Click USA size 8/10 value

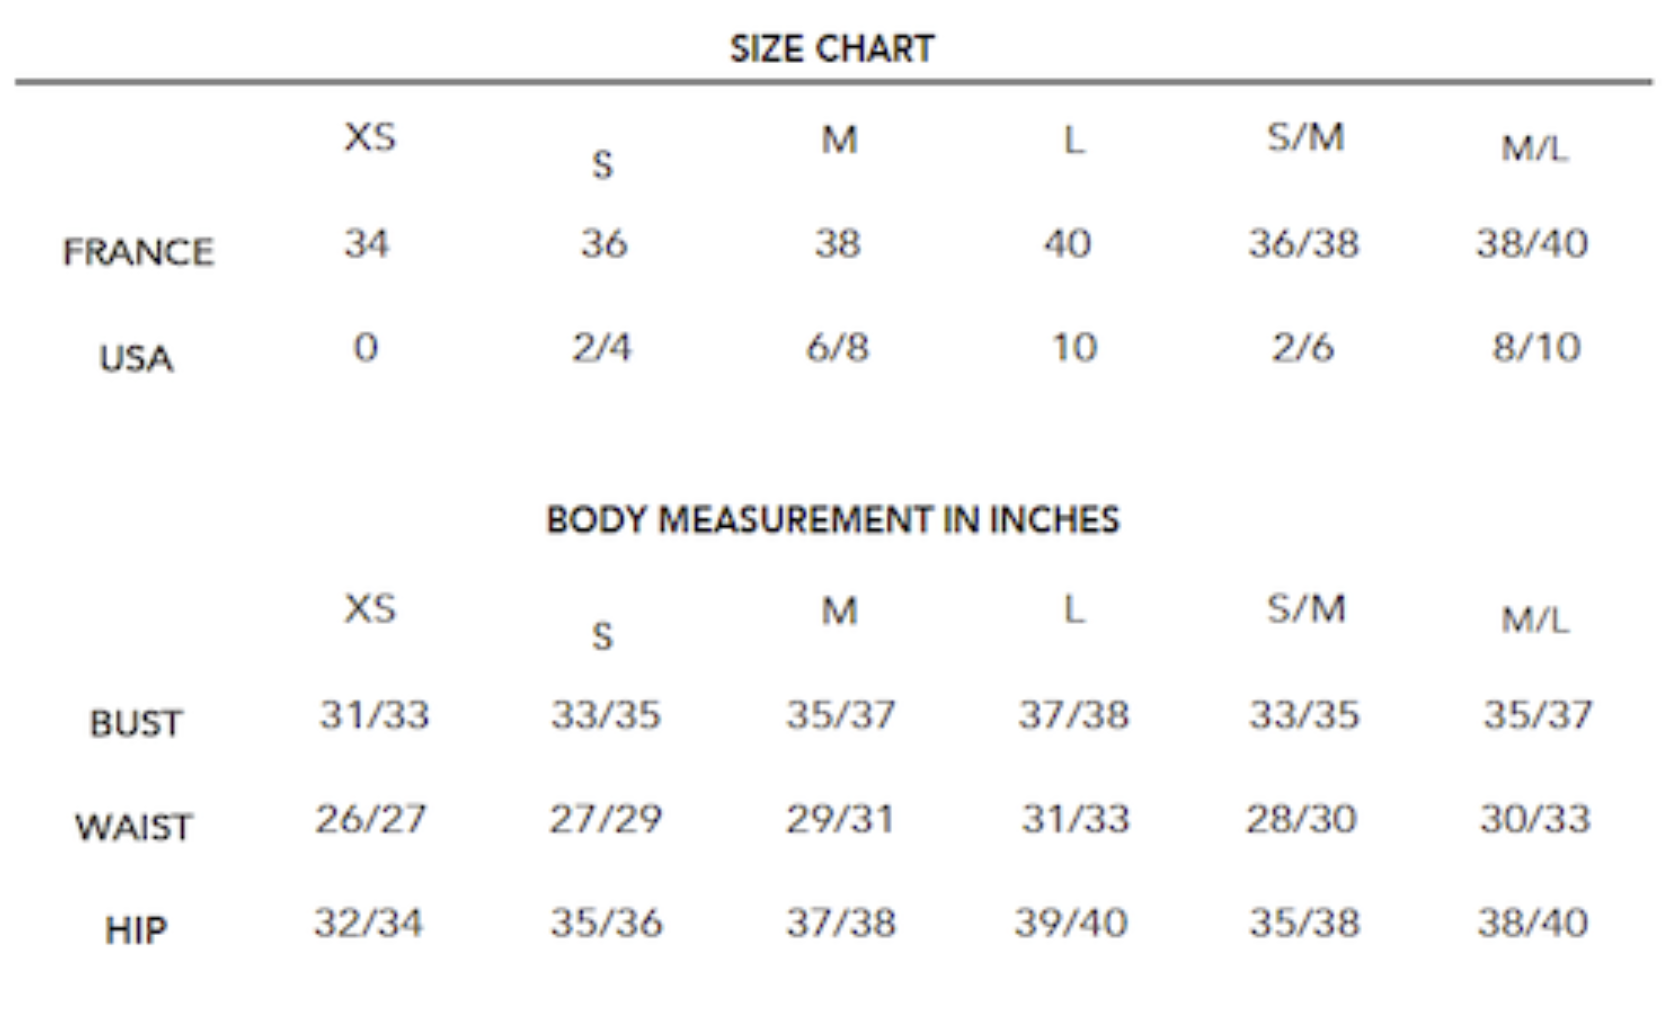click(1536, 347)
